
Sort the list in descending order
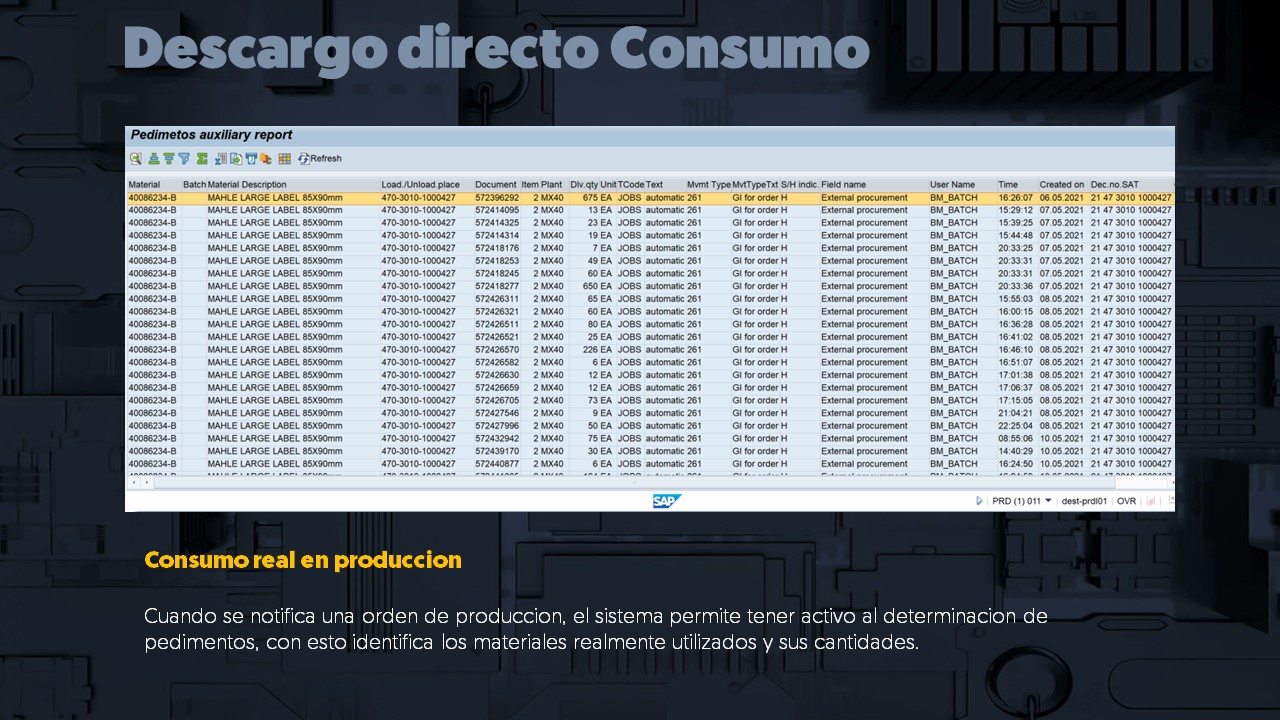(x=169, y=158)
